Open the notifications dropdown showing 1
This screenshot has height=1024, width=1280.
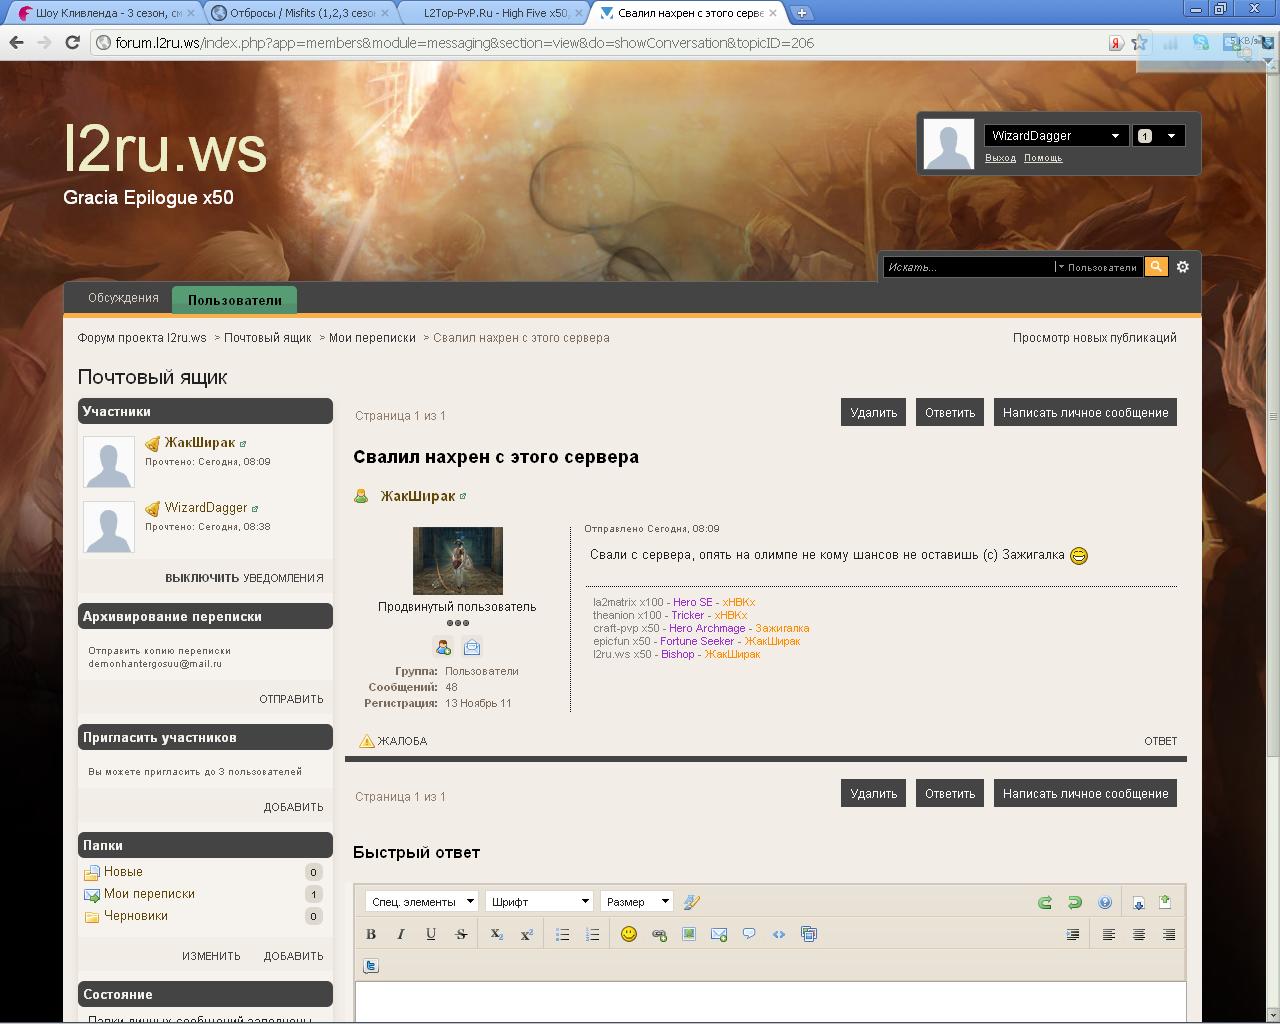1159,136
